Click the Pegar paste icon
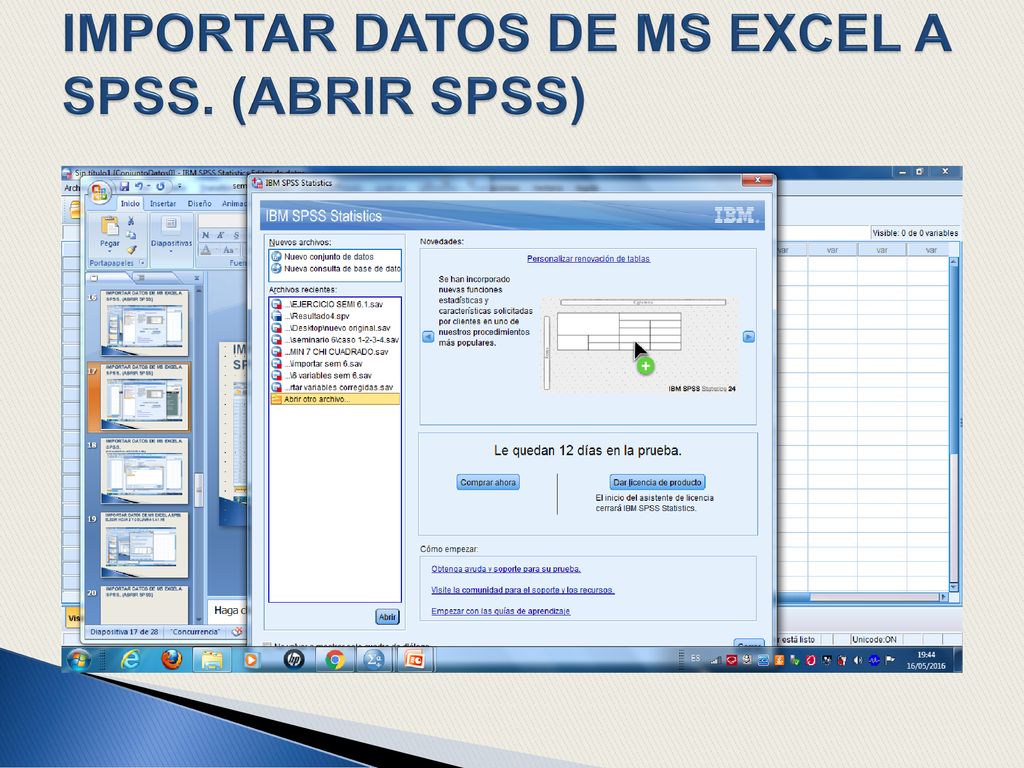The height and width of the screenshot is (768, 1024). tap(109, 226)
